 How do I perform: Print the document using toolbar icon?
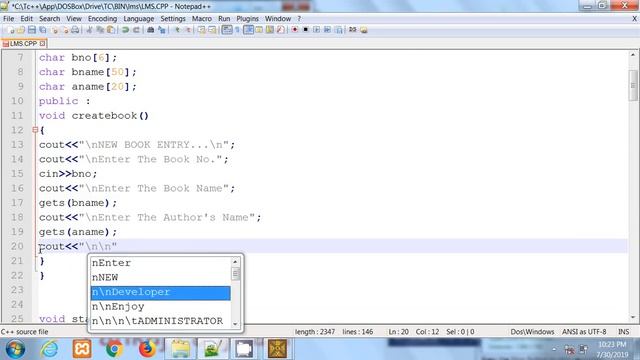point(76,30)
